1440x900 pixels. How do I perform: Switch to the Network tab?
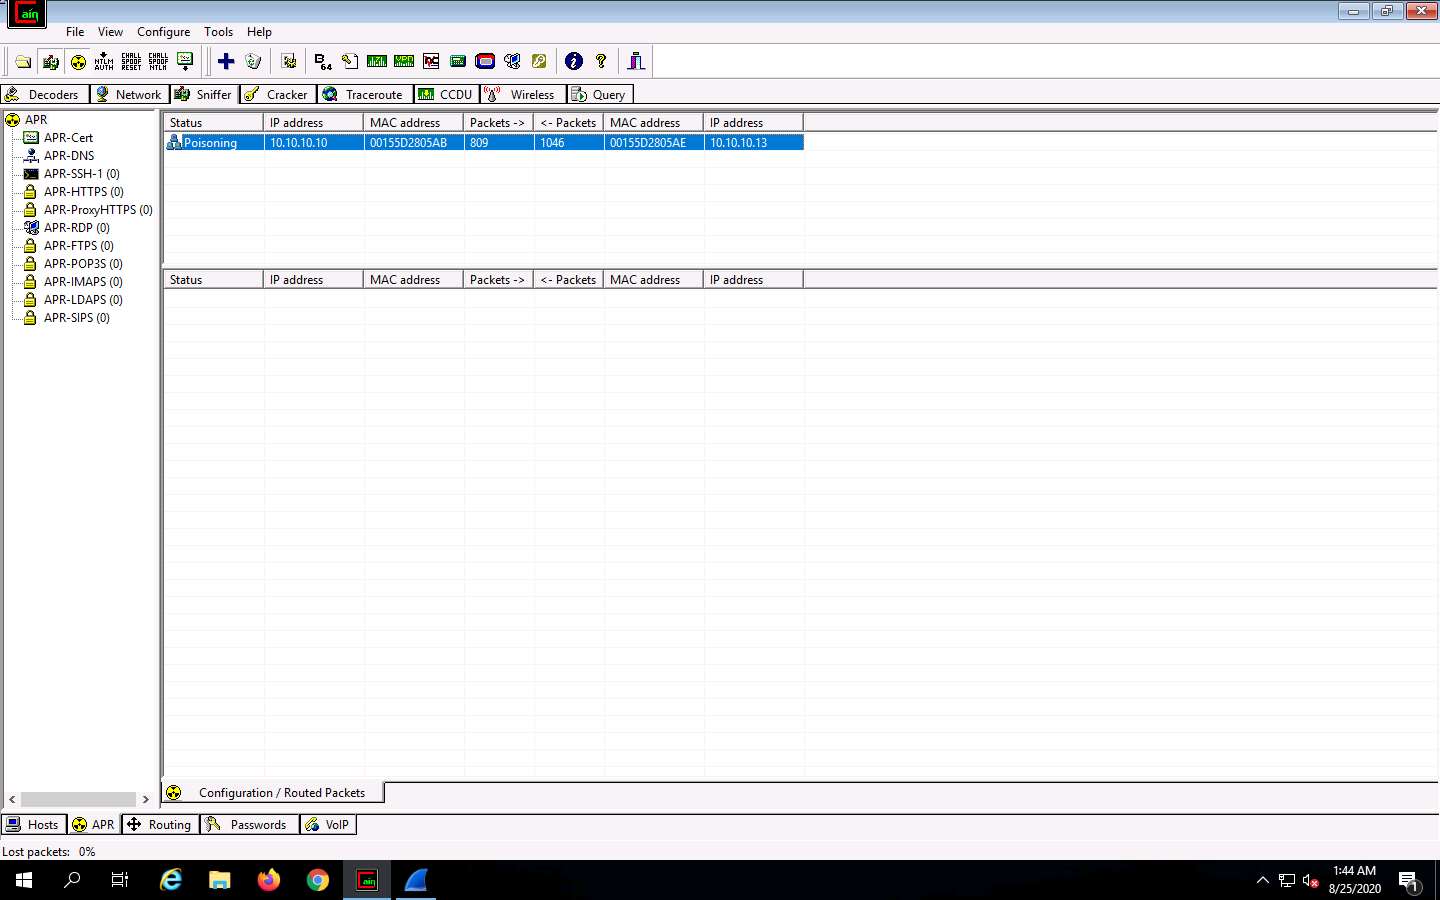(x=129, y=94)
